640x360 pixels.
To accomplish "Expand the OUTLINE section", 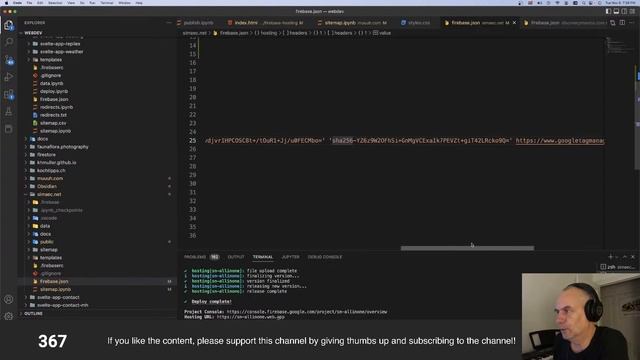I will pyautogui.click(x=33, y=313).
